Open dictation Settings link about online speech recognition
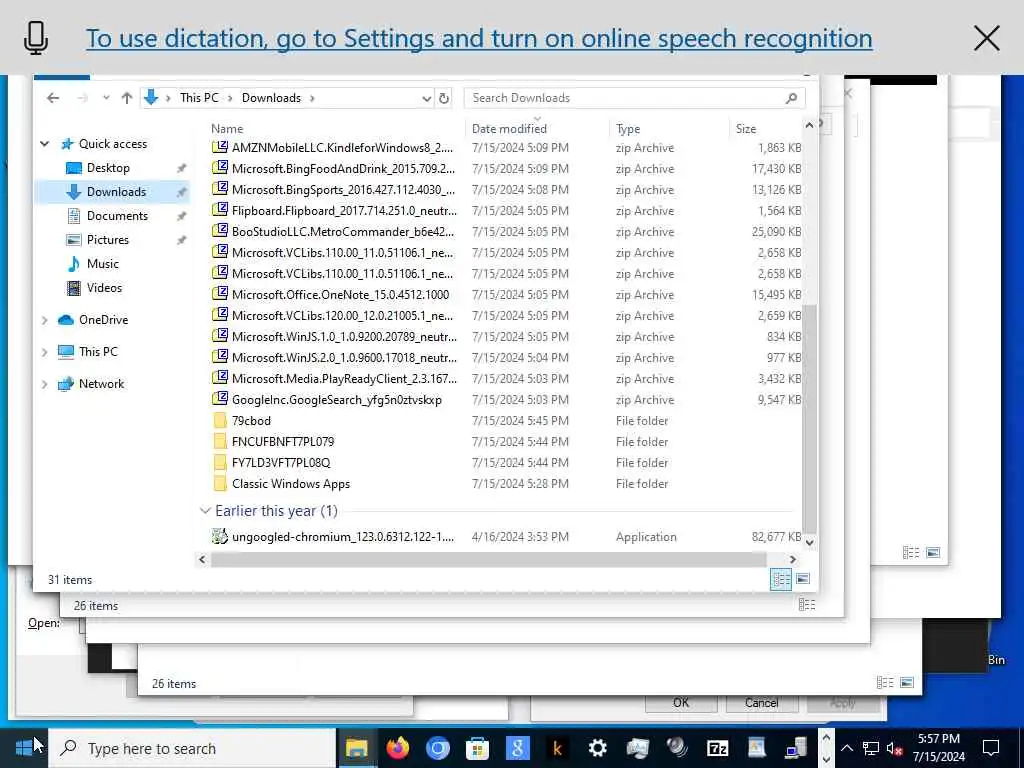Image resolution: width=1024 pixels, height=768 pixels. pos(479,39)
